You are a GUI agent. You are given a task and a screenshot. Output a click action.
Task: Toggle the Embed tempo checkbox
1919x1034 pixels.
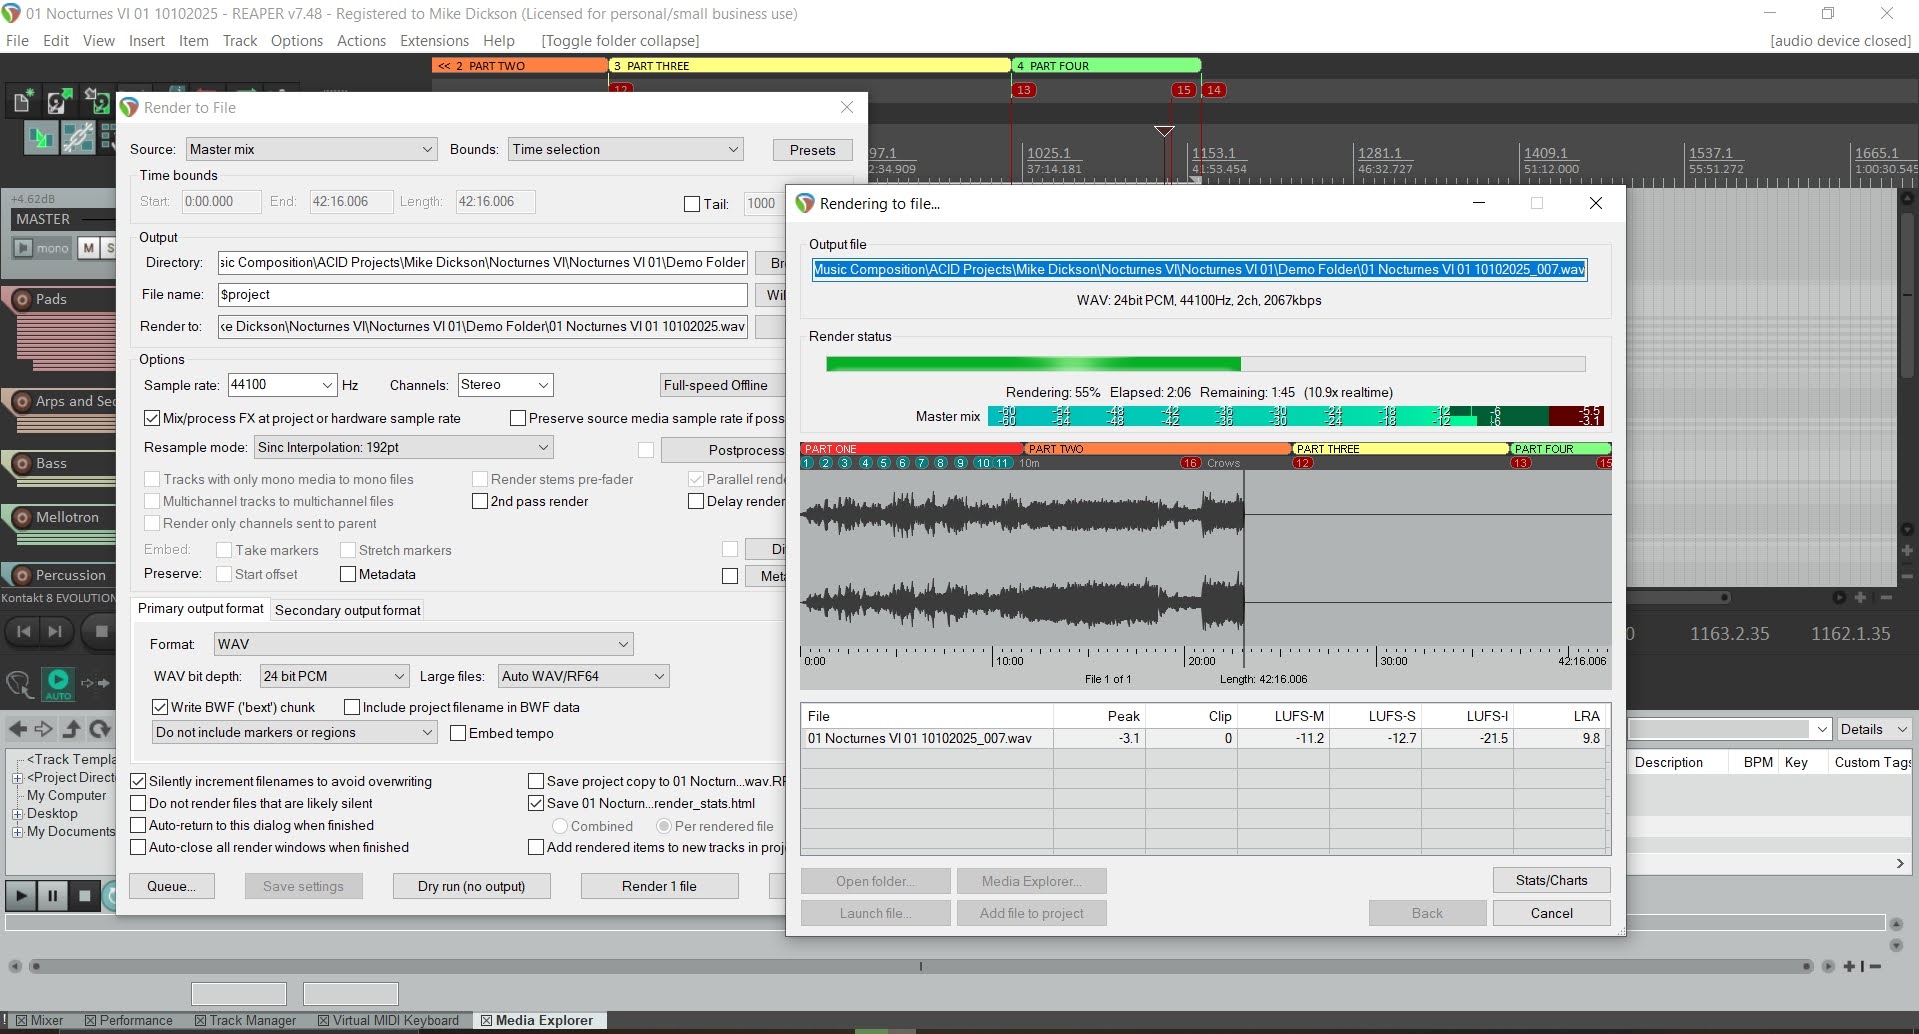coord(458,733)
